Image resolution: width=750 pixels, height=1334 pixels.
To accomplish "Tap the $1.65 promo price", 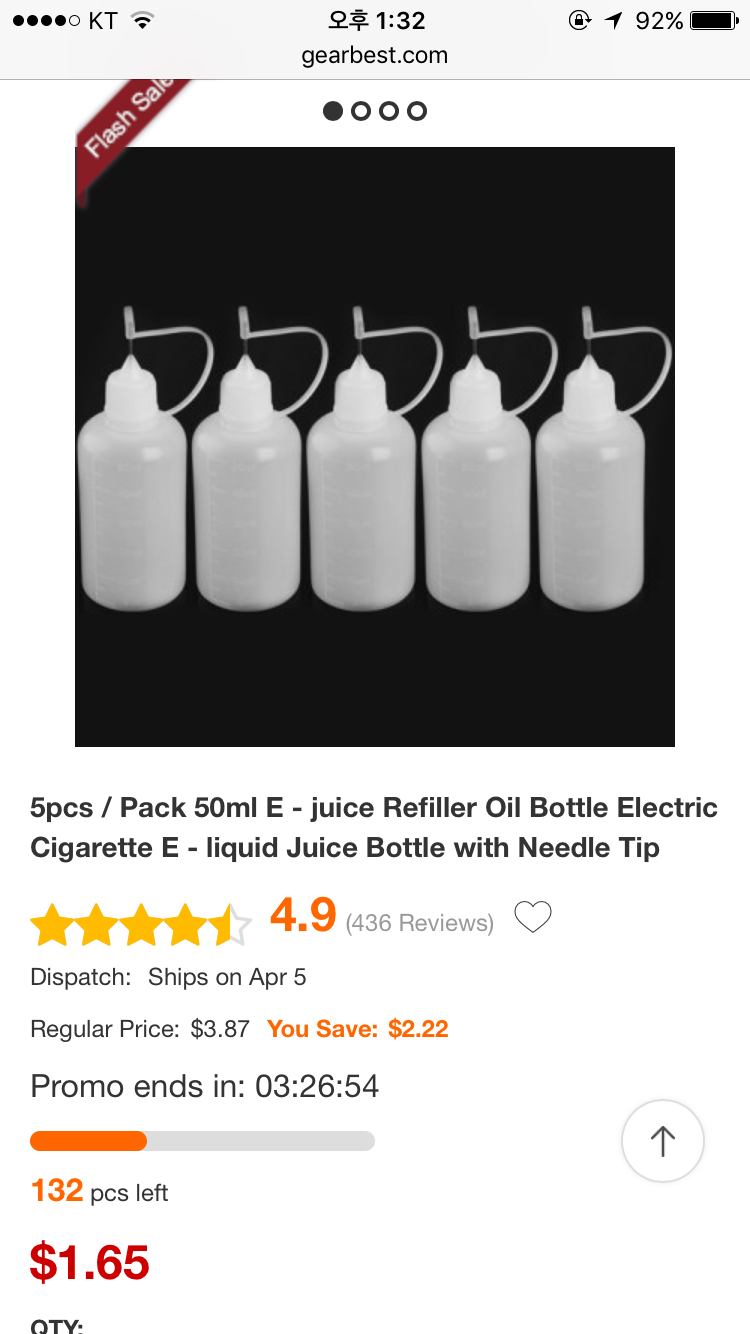I will point(90,1262).
